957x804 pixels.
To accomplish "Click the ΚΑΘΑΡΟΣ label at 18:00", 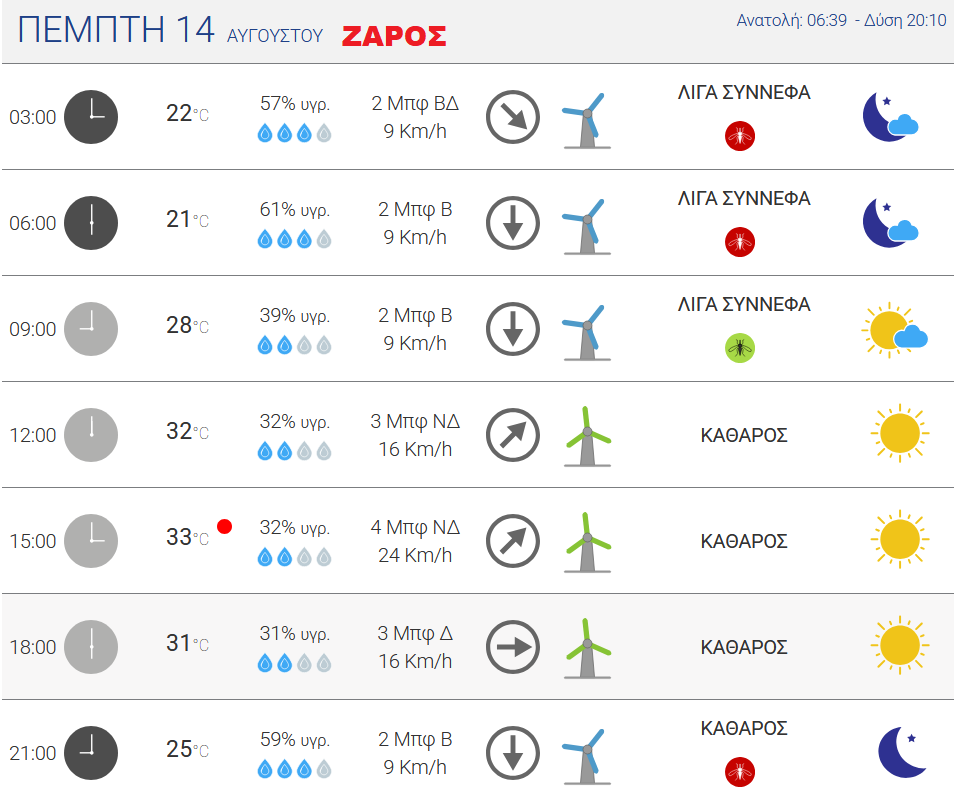I will coord(744,647).
